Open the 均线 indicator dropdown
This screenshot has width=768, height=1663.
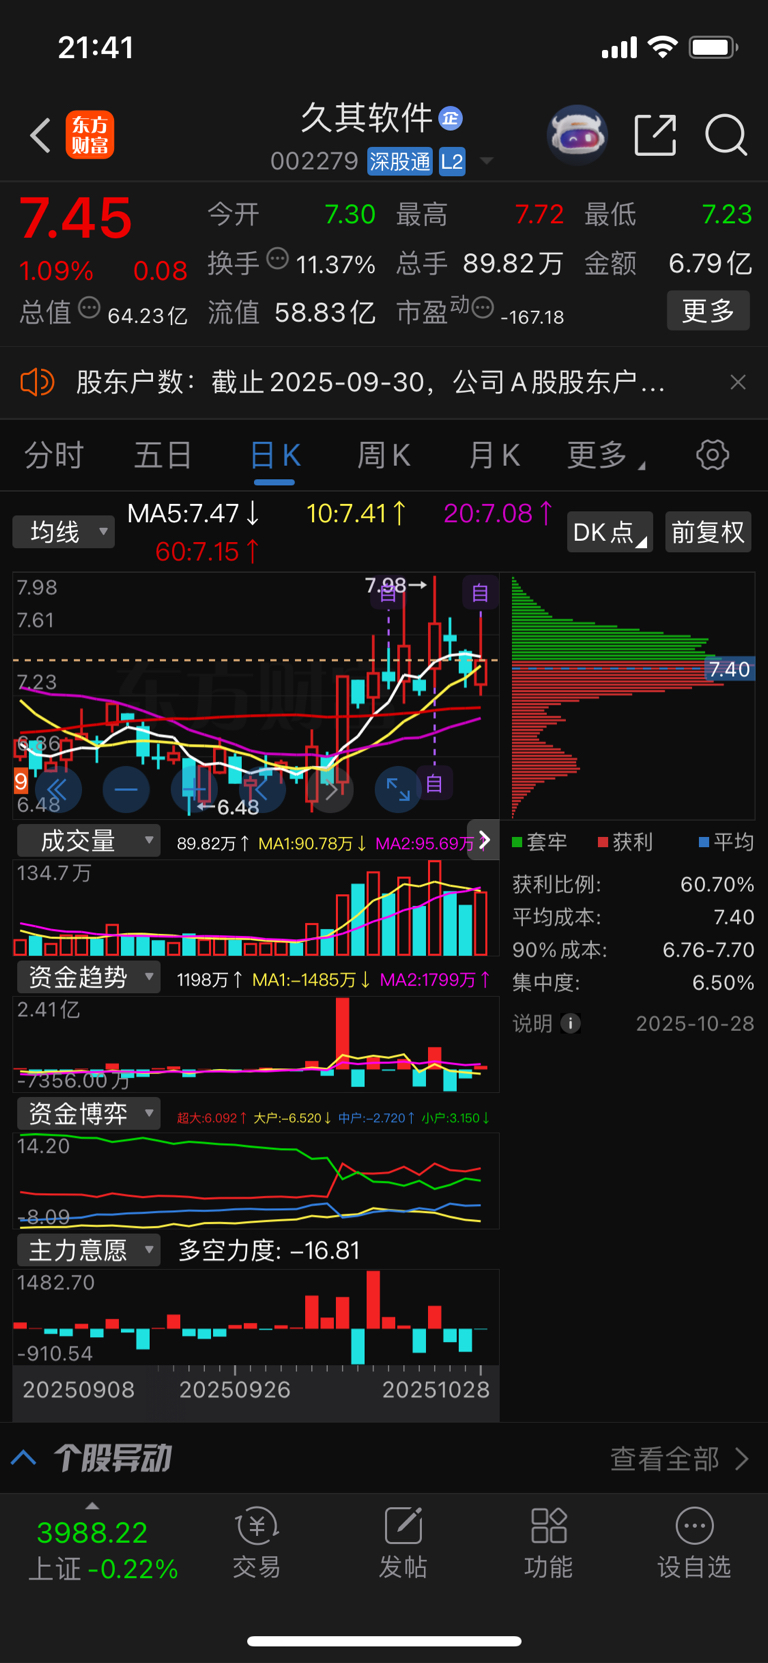click(63, 532)
